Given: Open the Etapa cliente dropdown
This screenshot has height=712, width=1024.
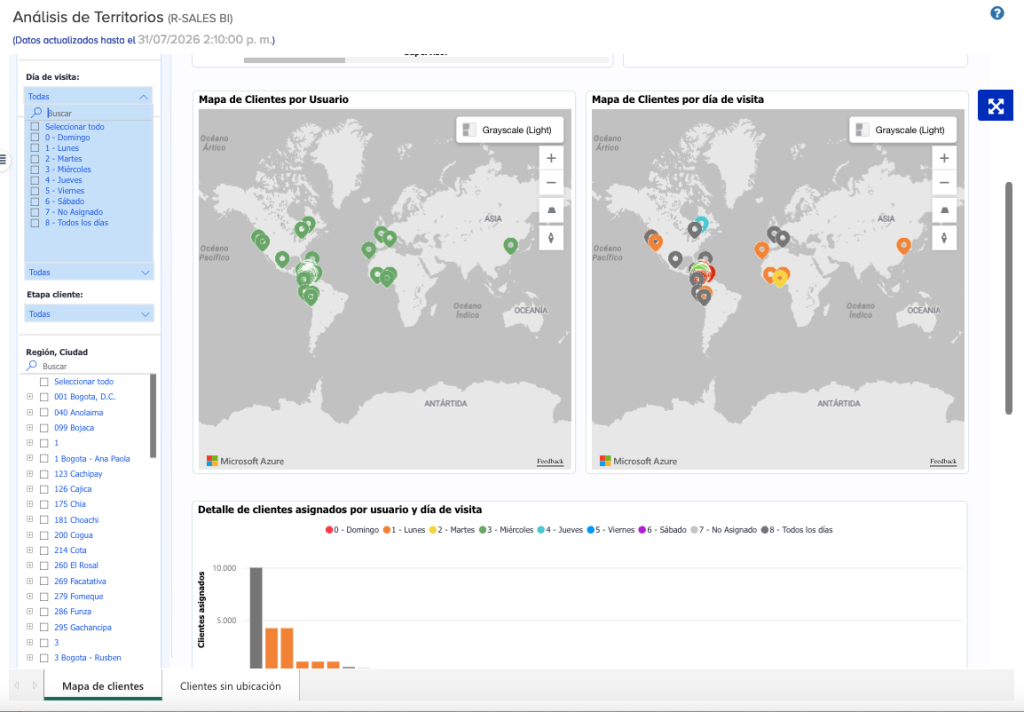Looking at the screenshot, I should coord(89,314).
